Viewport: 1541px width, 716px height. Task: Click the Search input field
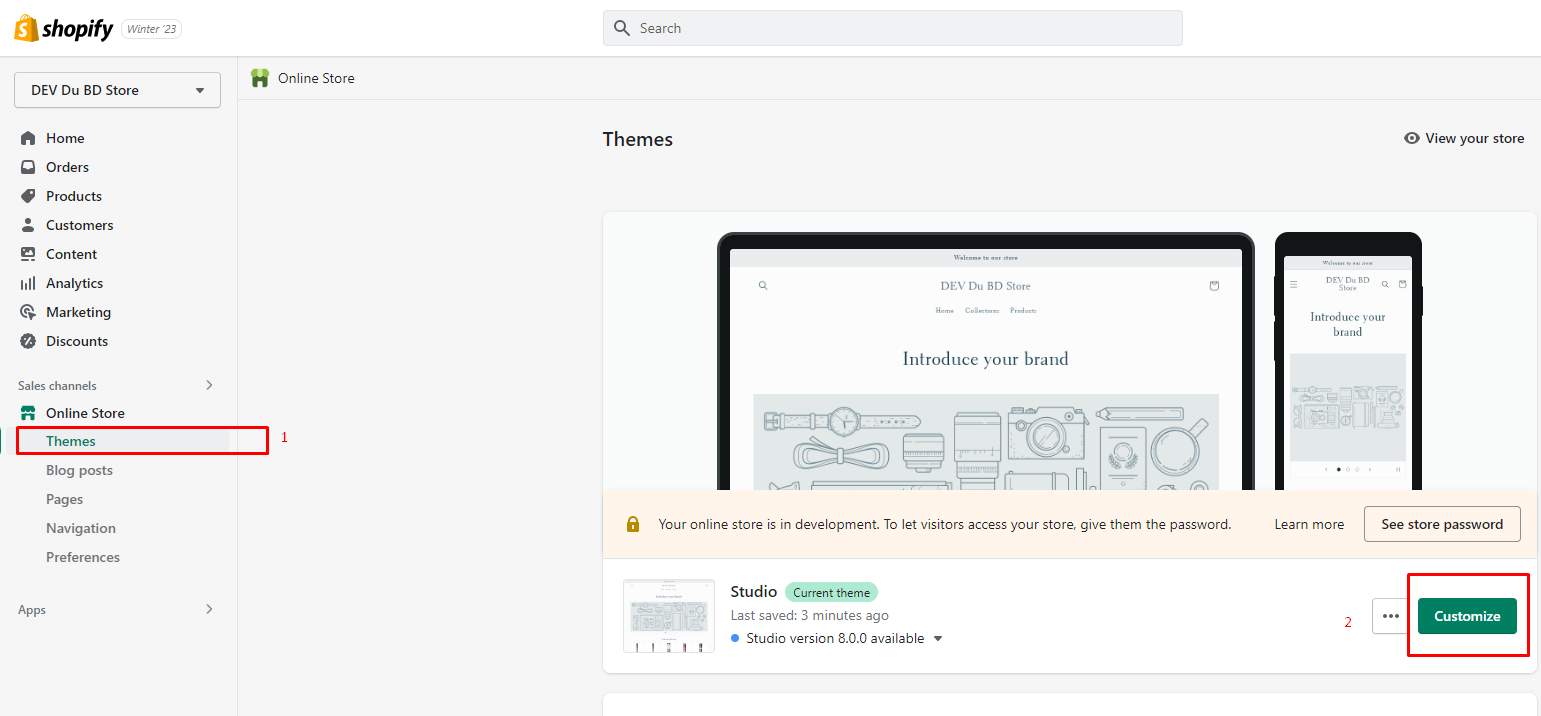[x=892, y=28]
